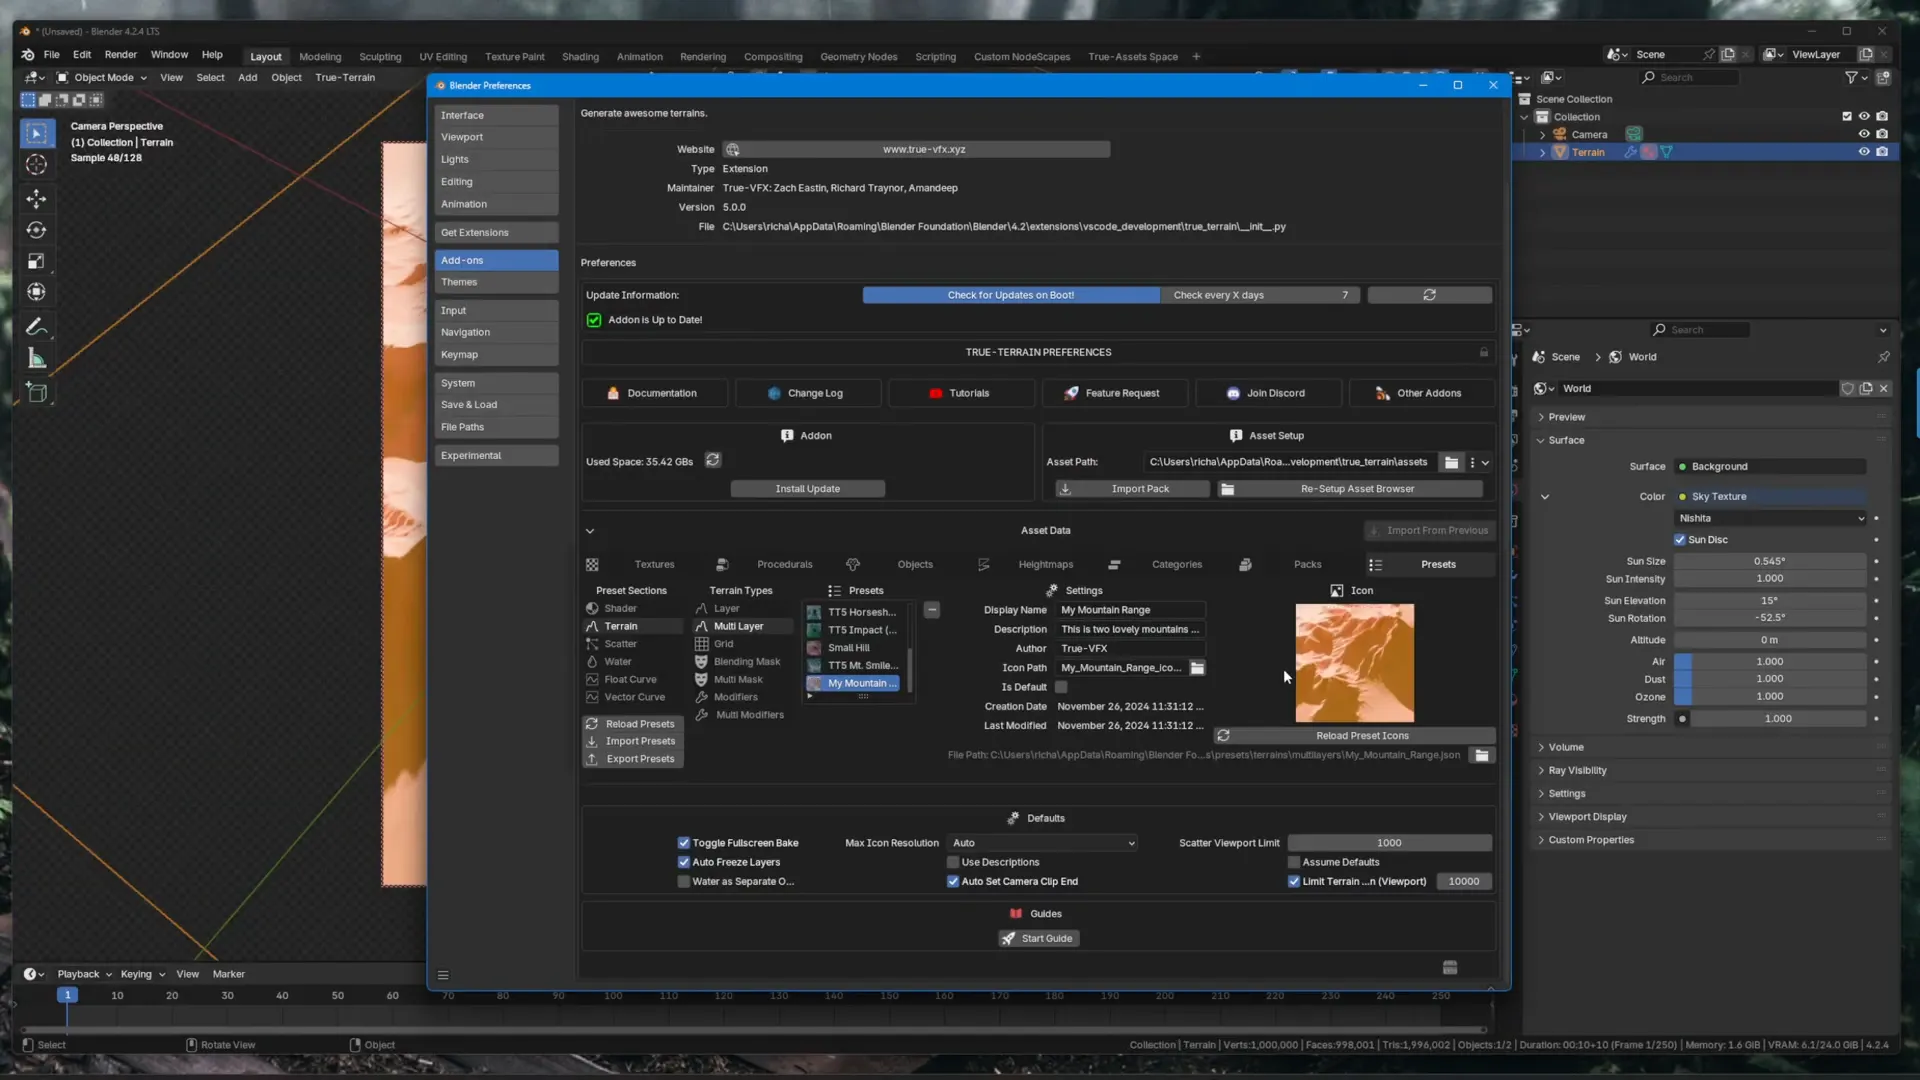Select the Annotate tool icon

[36, 327]
